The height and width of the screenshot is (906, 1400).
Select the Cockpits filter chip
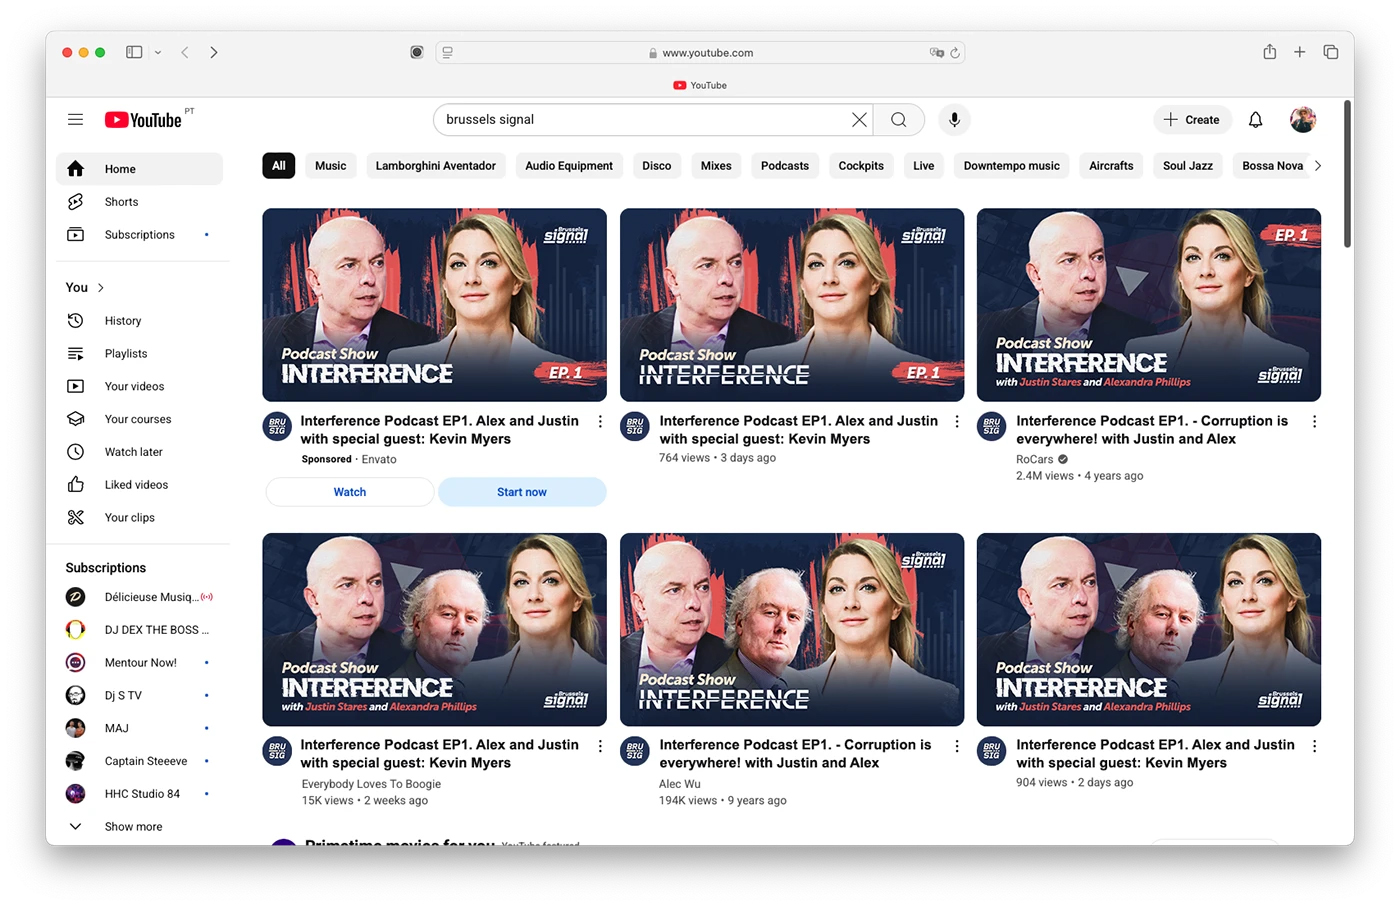click(x=861, y=166)
